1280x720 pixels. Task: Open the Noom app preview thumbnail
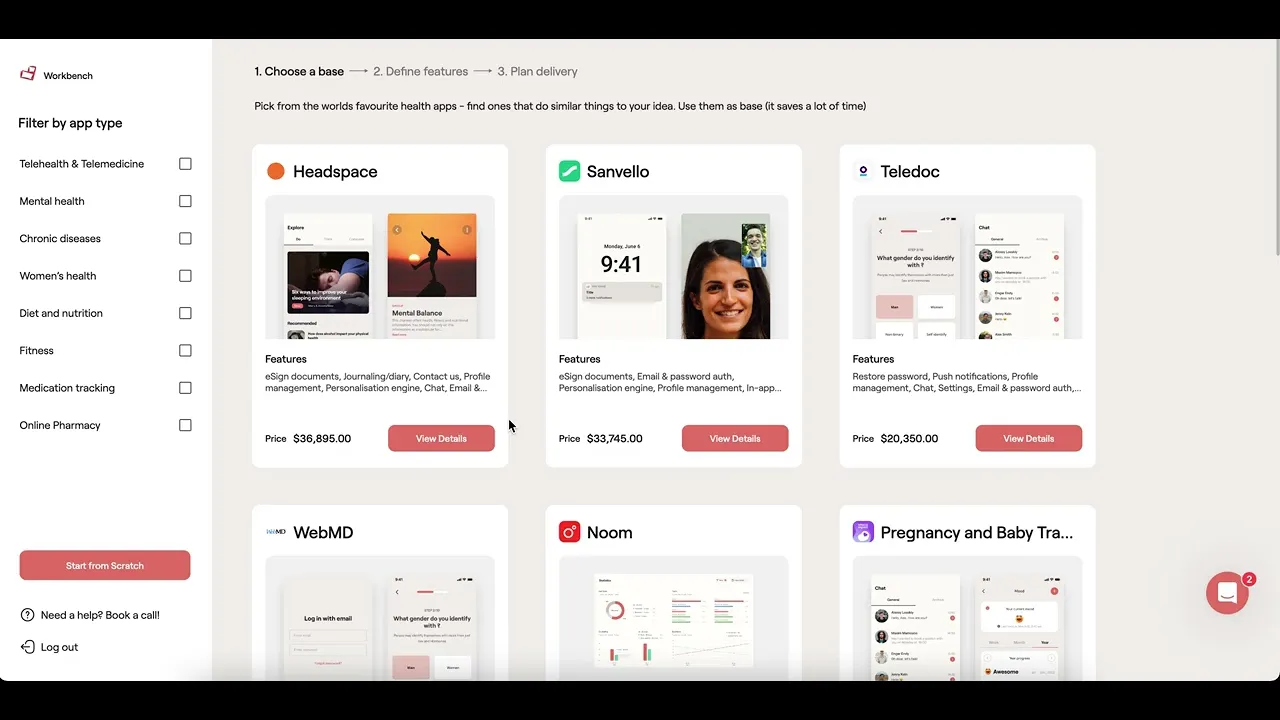pos(674,618)
